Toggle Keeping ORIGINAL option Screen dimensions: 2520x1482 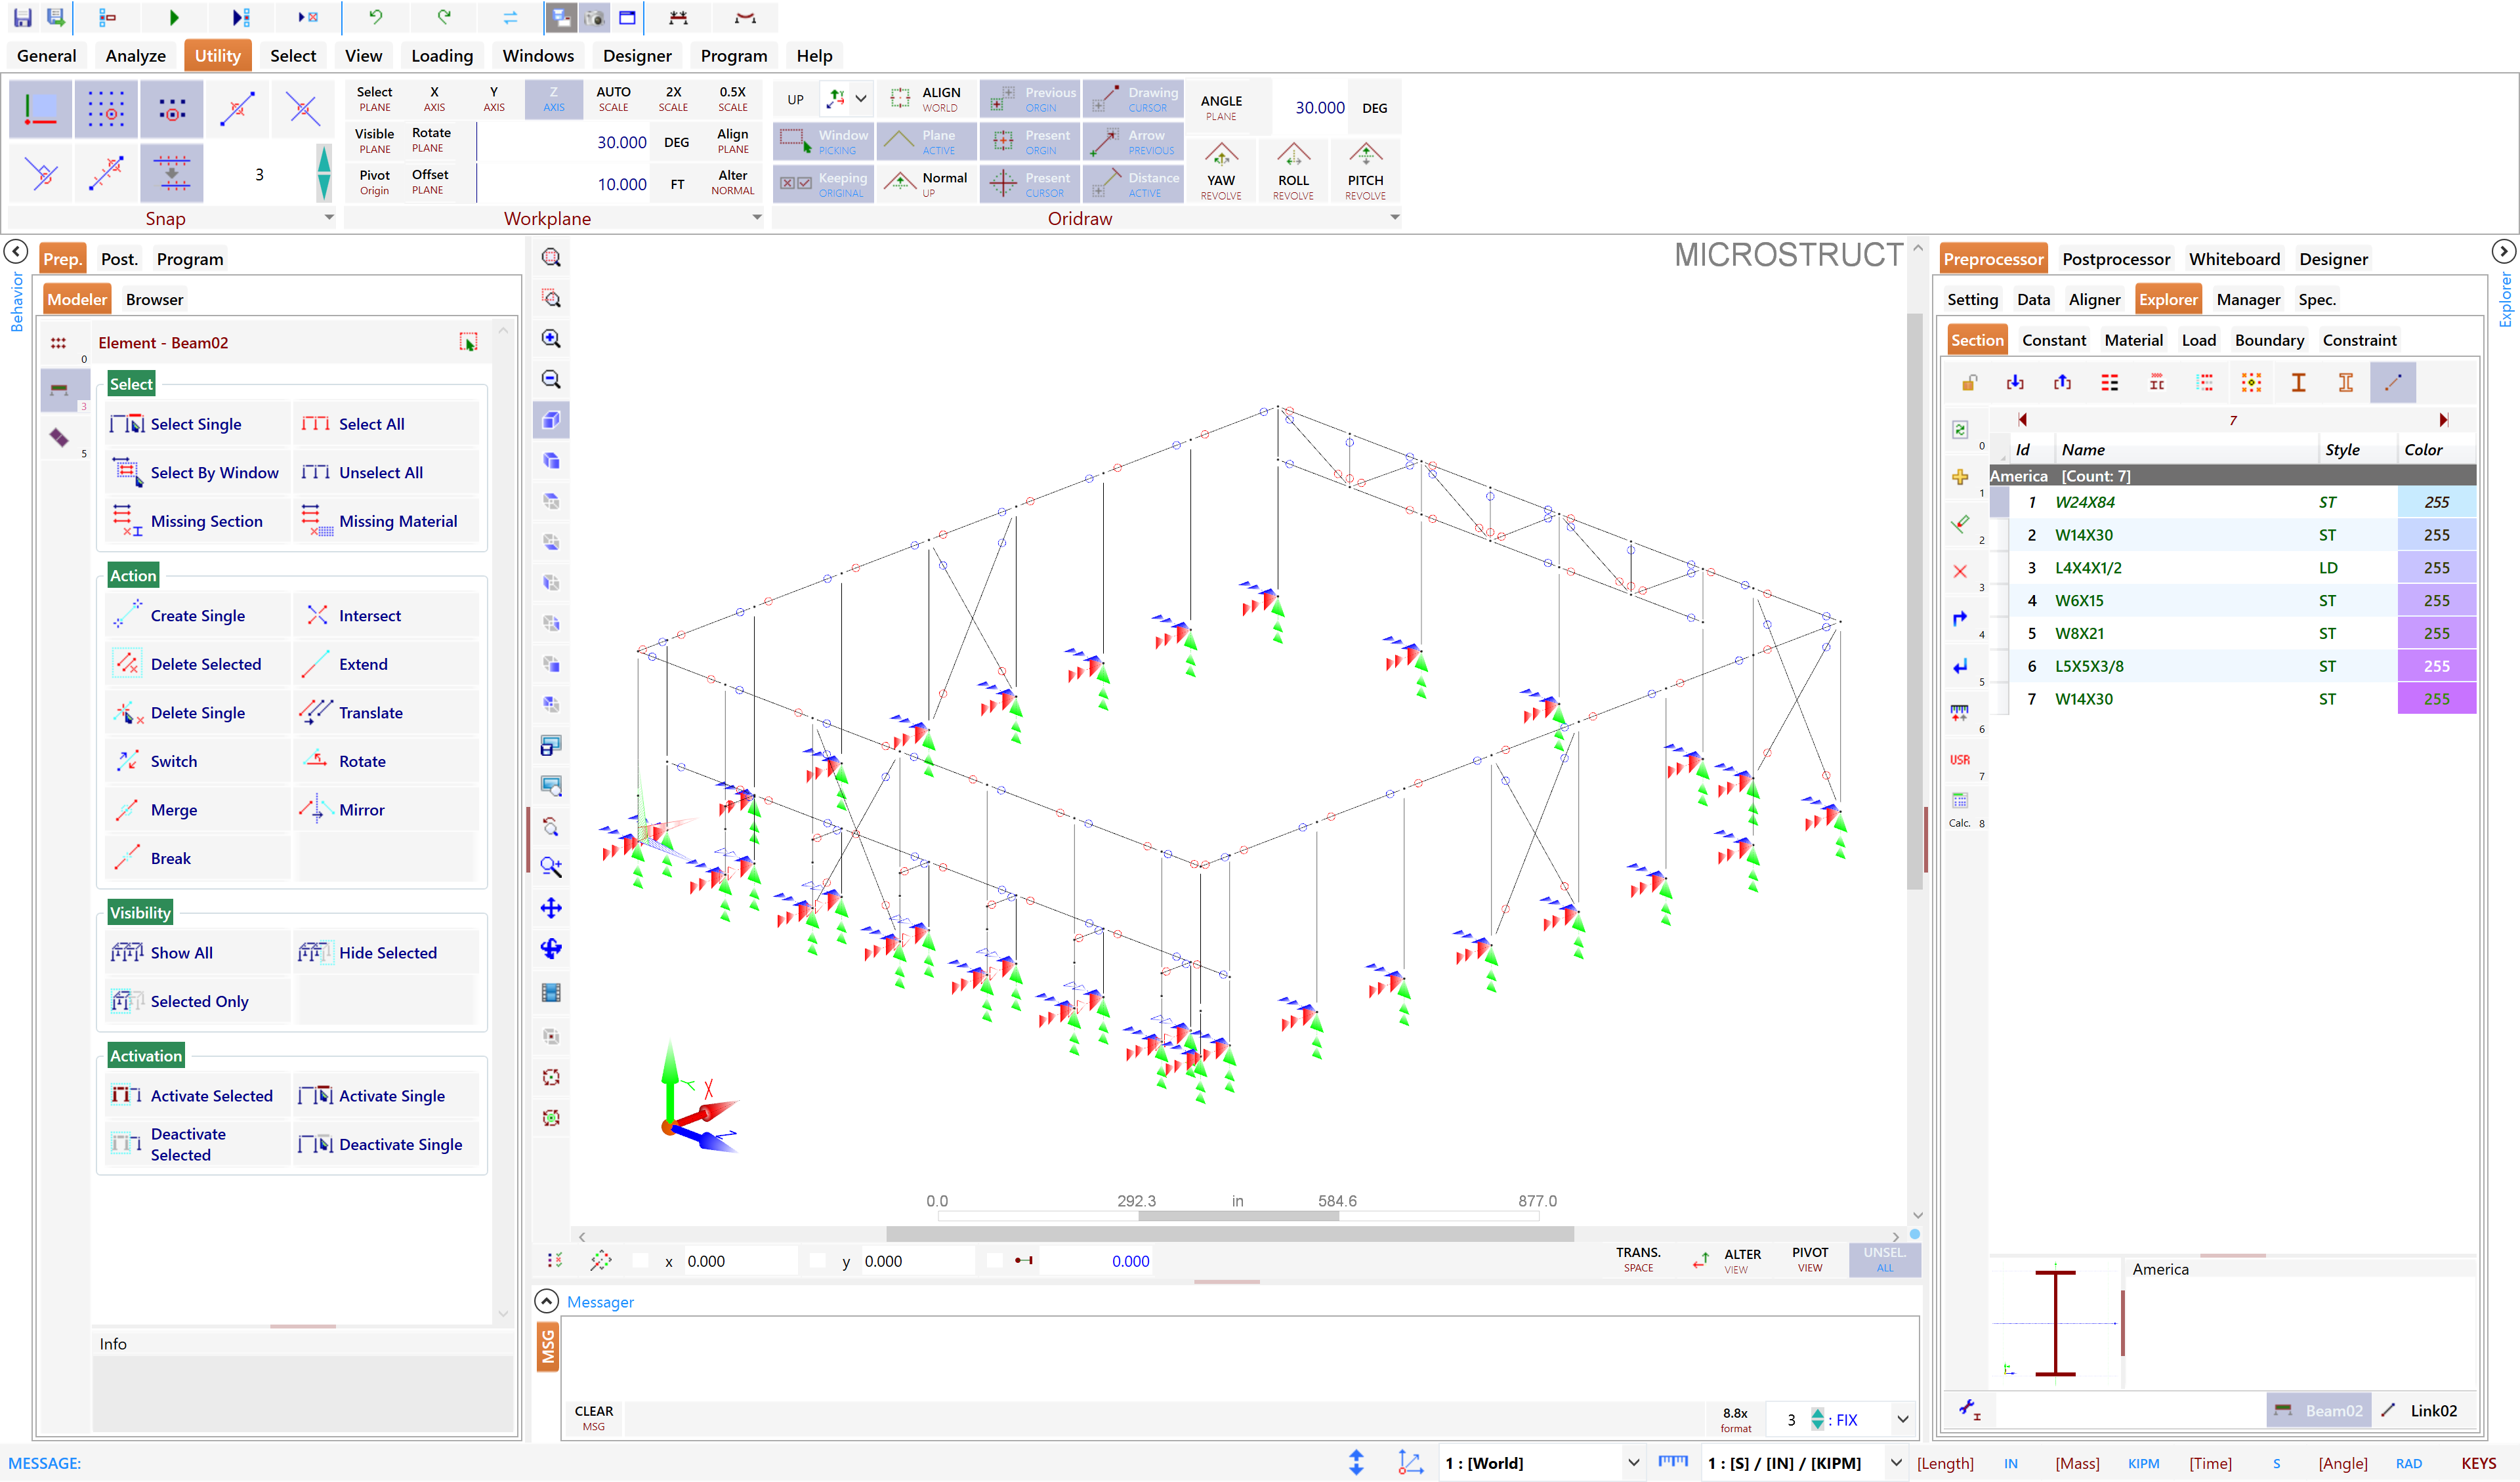click(824, 184)
